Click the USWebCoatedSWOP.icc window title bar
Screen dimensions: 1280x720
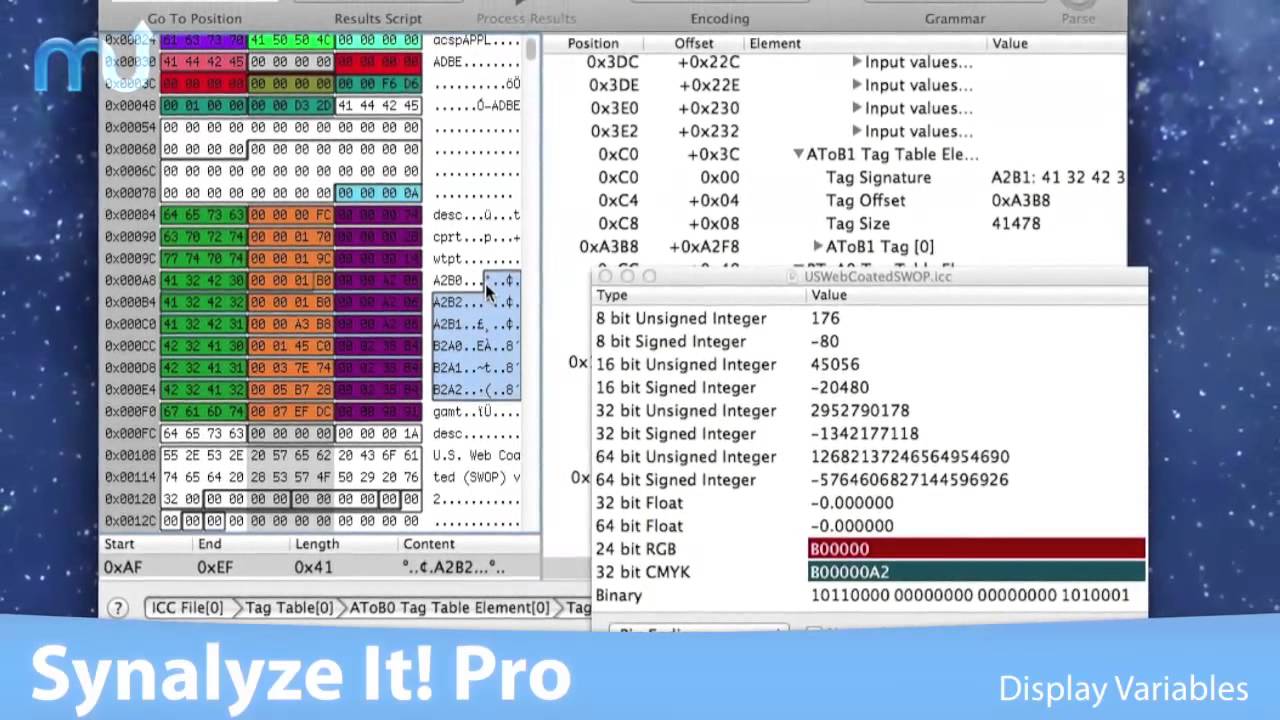coord(875,277)
